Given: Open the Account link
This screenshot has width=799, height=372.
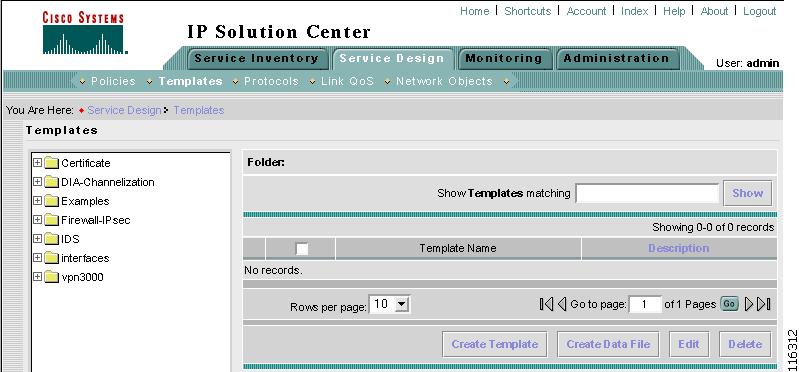Looking at the screenshot, I should 586,11.
